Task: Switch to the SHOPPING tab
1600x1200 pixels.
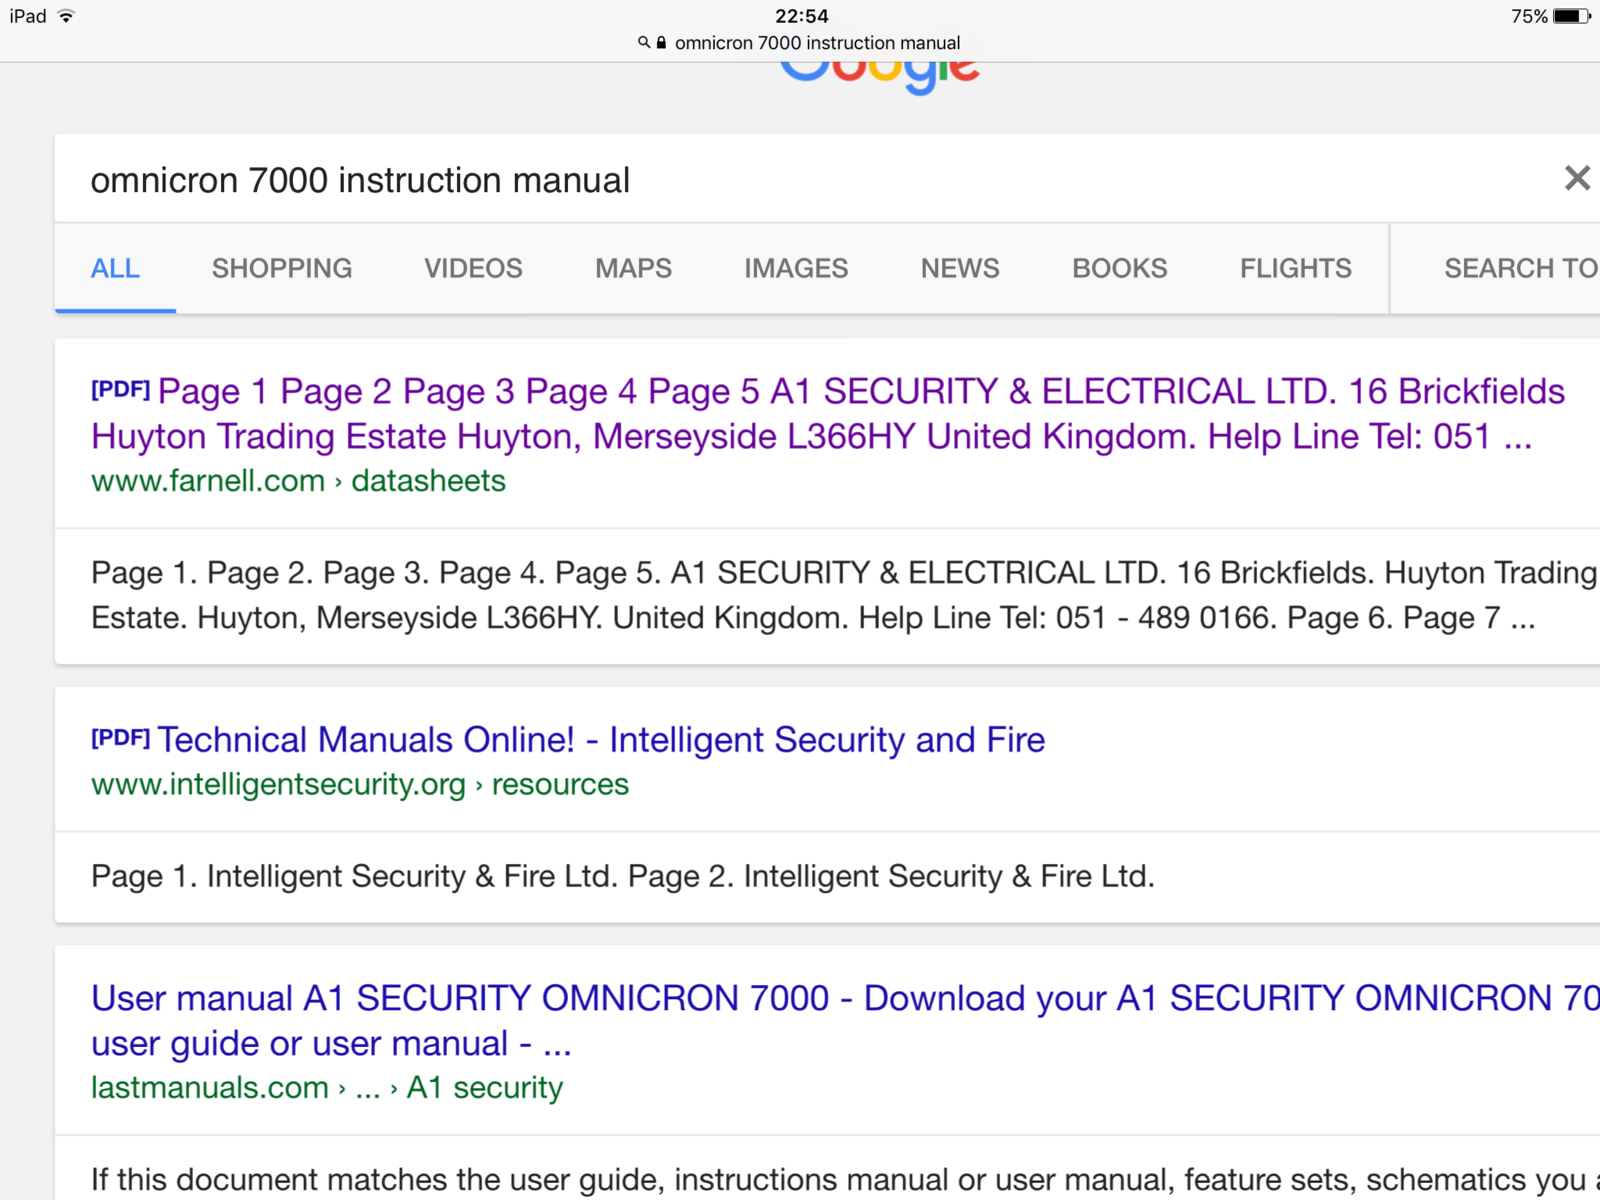Action: [281, 268]
